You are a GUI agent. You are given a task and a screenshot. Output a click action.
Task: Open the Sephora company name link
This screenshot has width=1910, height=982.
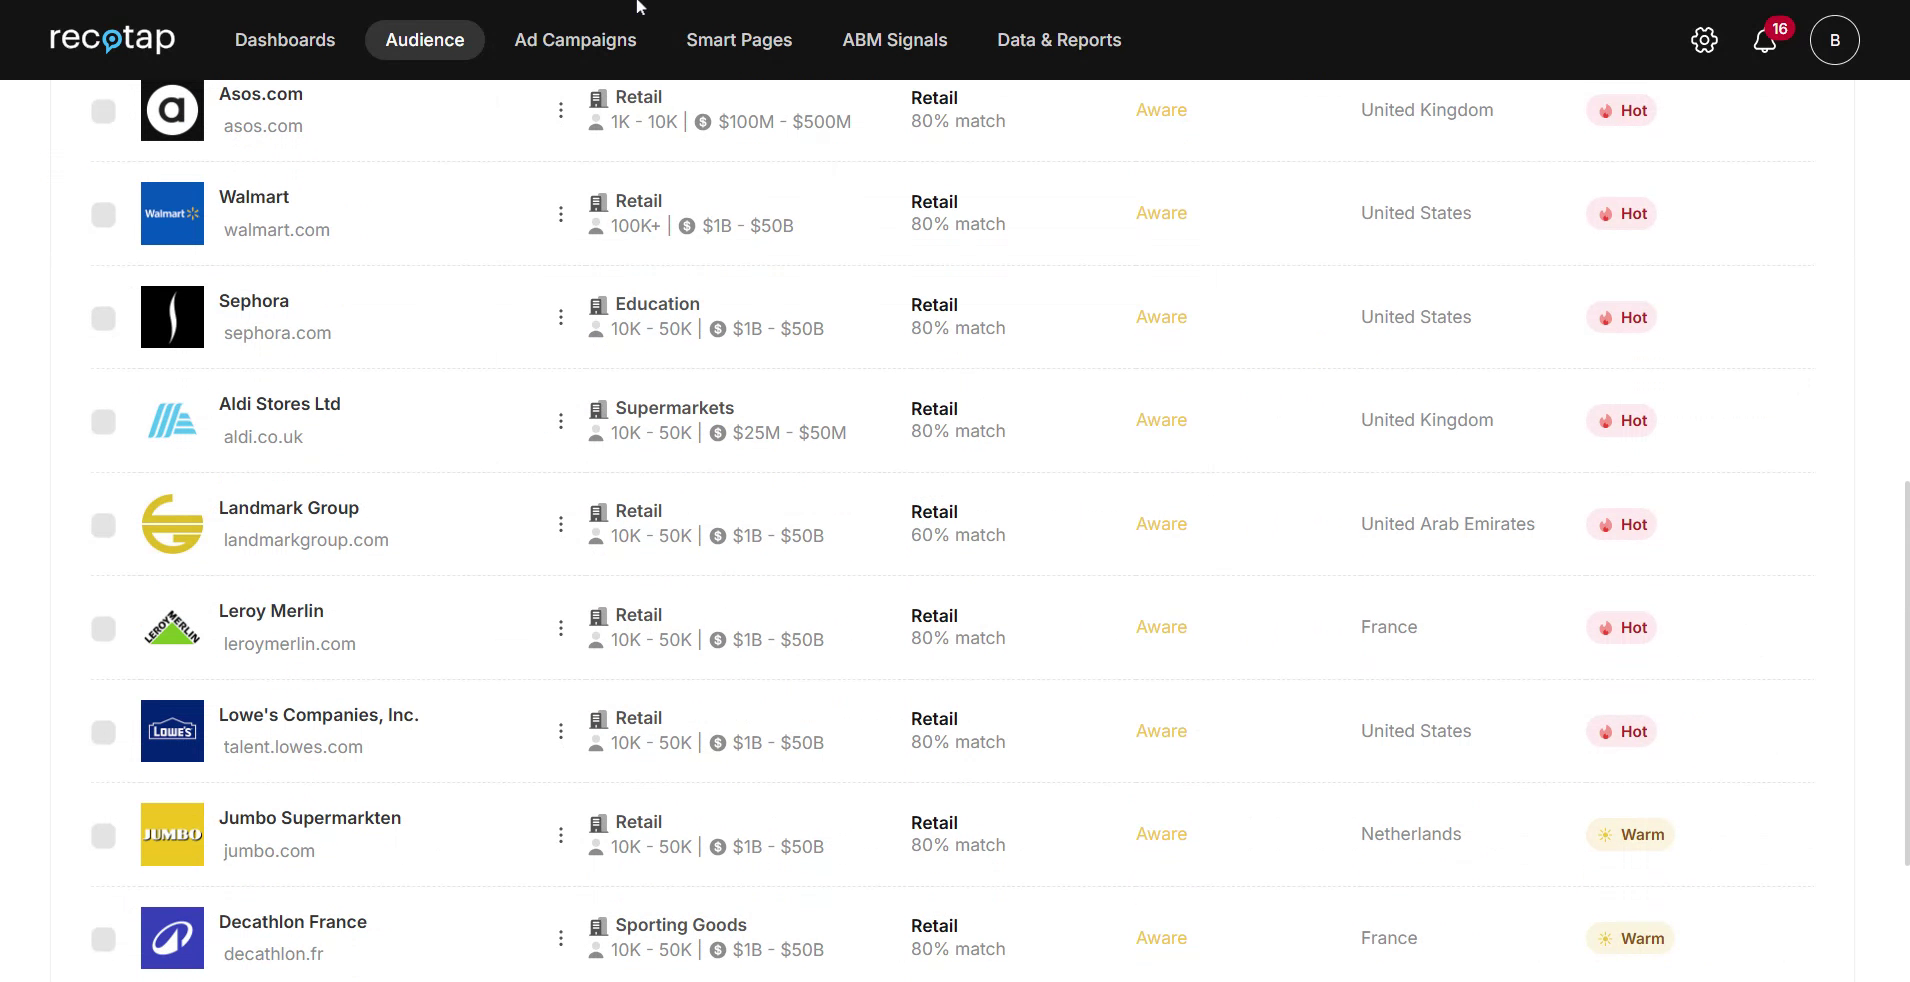254,301
